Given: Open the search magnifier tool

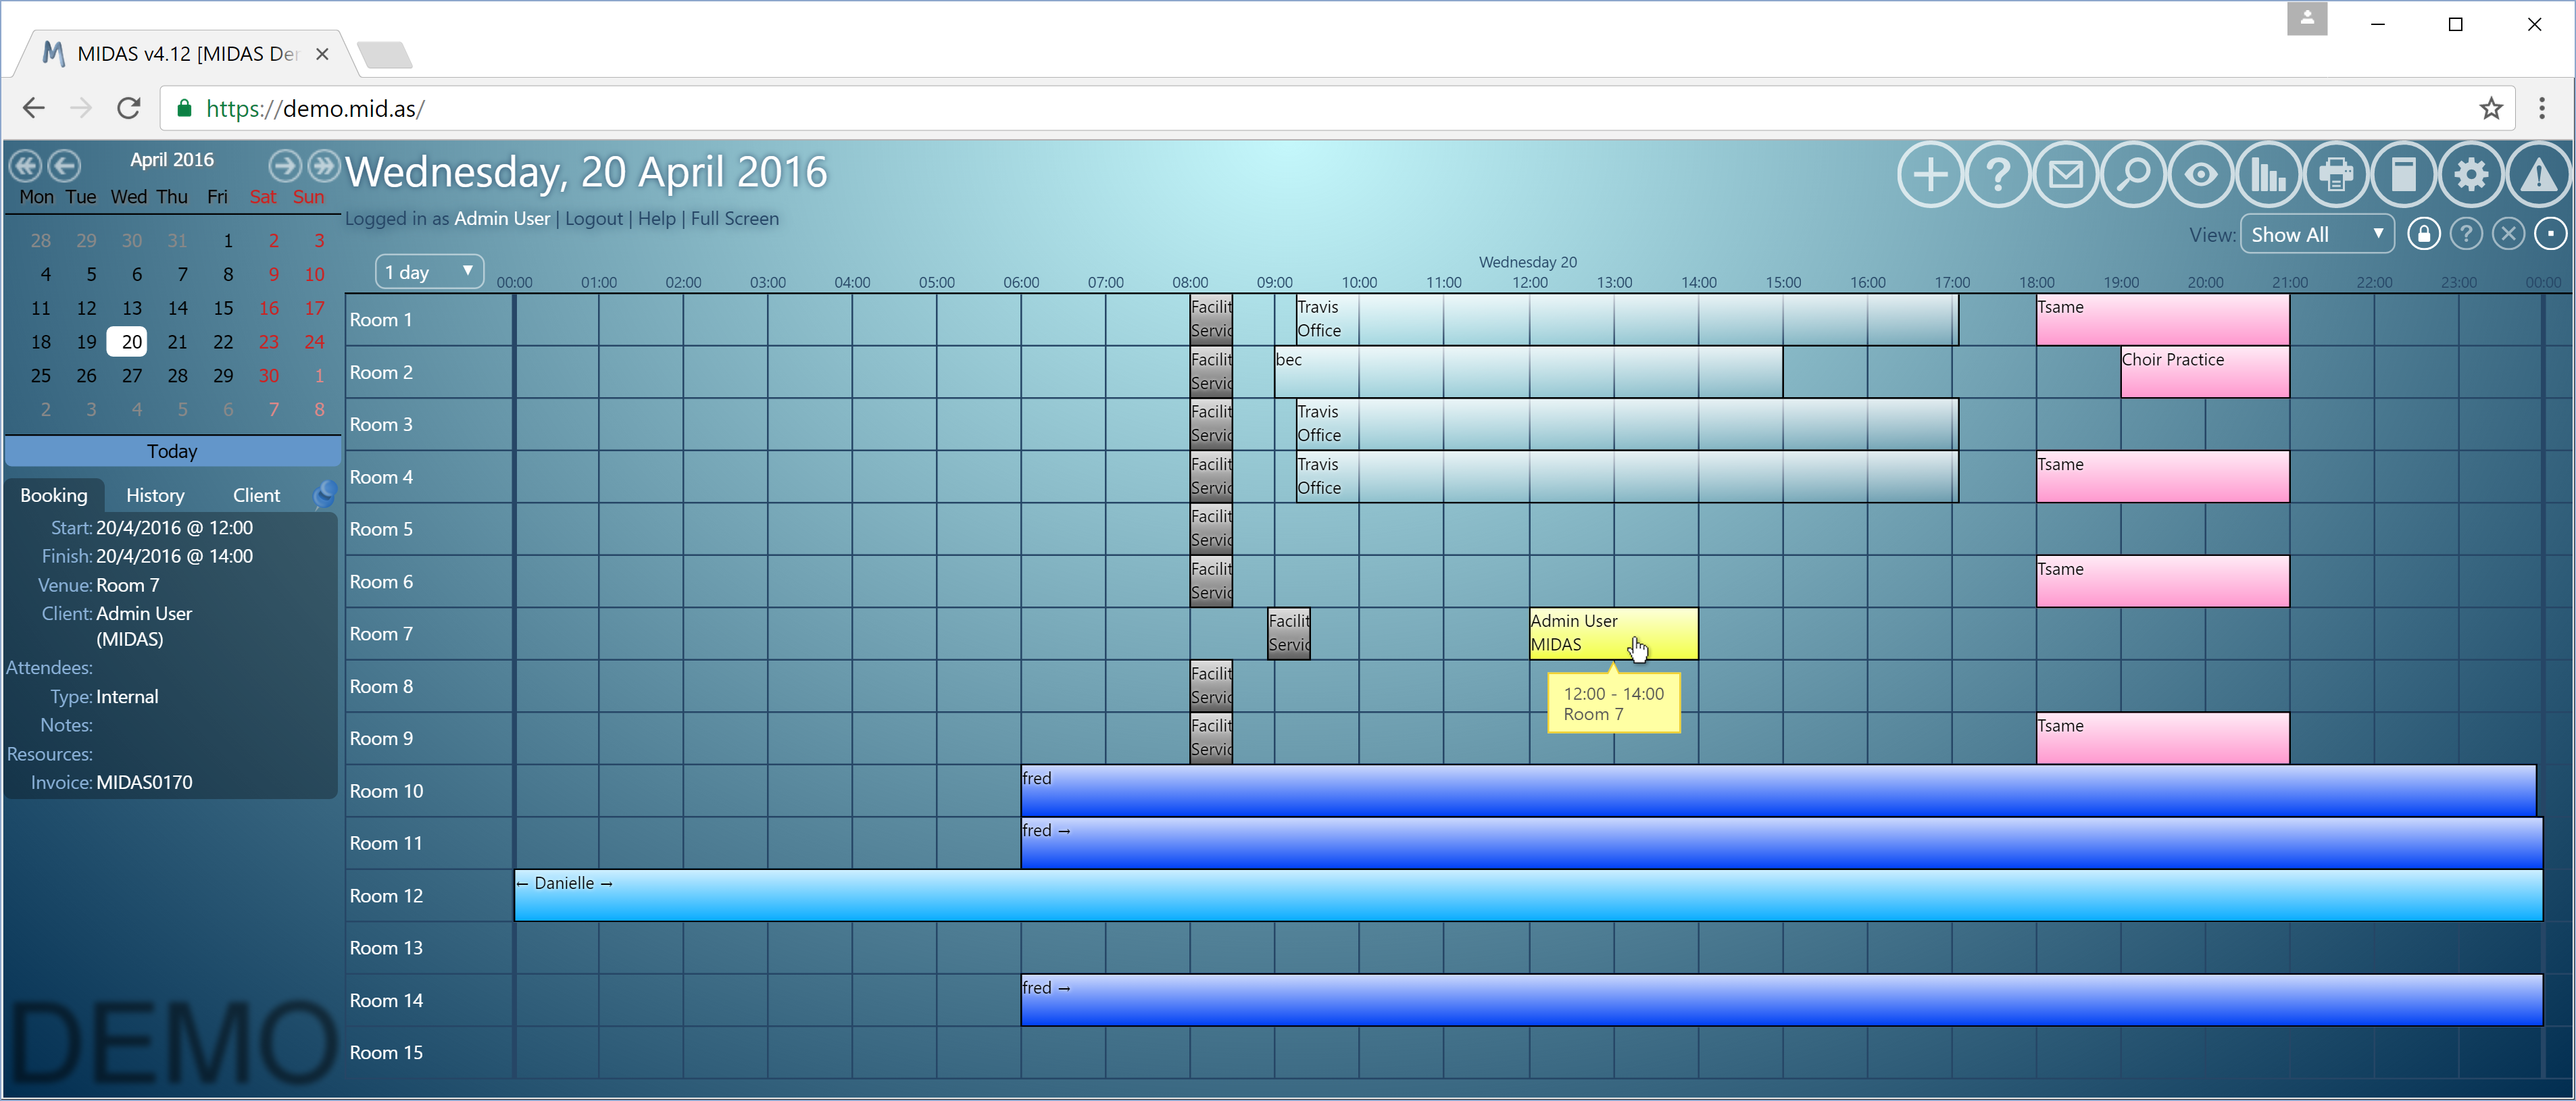Looking at the screenshot, I should point(2133,175).
